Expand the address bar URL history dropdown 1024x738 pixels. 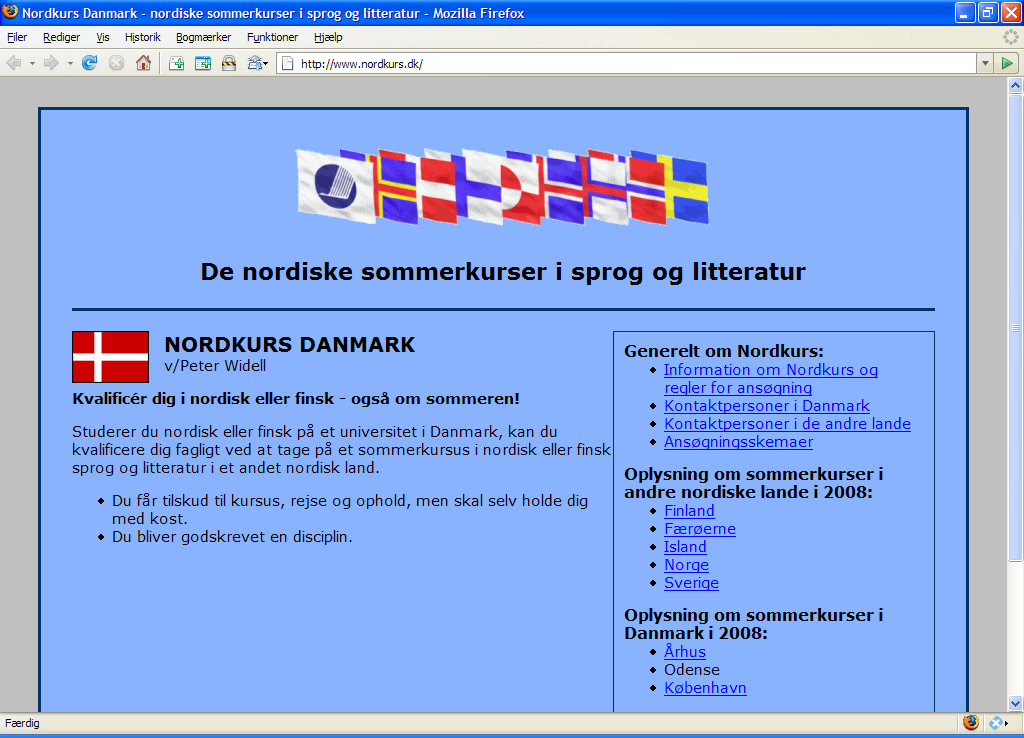pyautogui.click(x=985, y=63)
